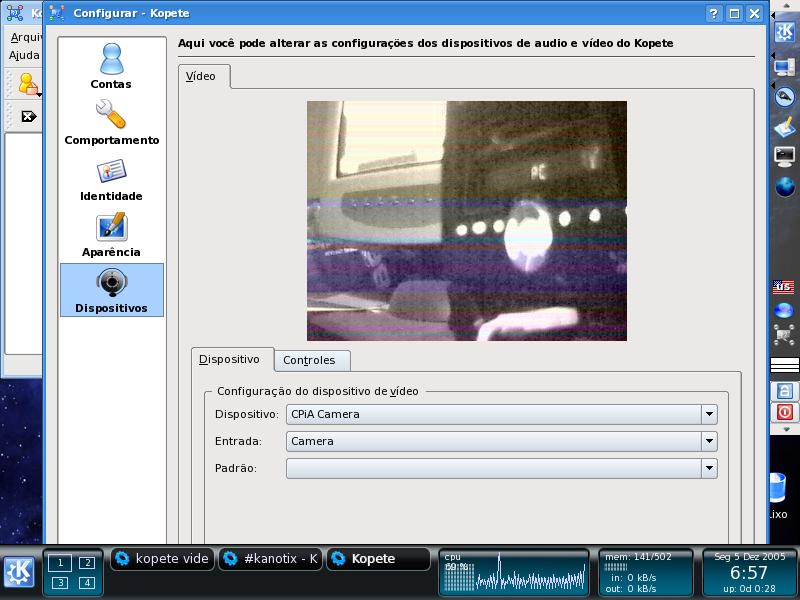Open the Comportamento settings section
Viewport: 800px width, 600px height.
111,122
